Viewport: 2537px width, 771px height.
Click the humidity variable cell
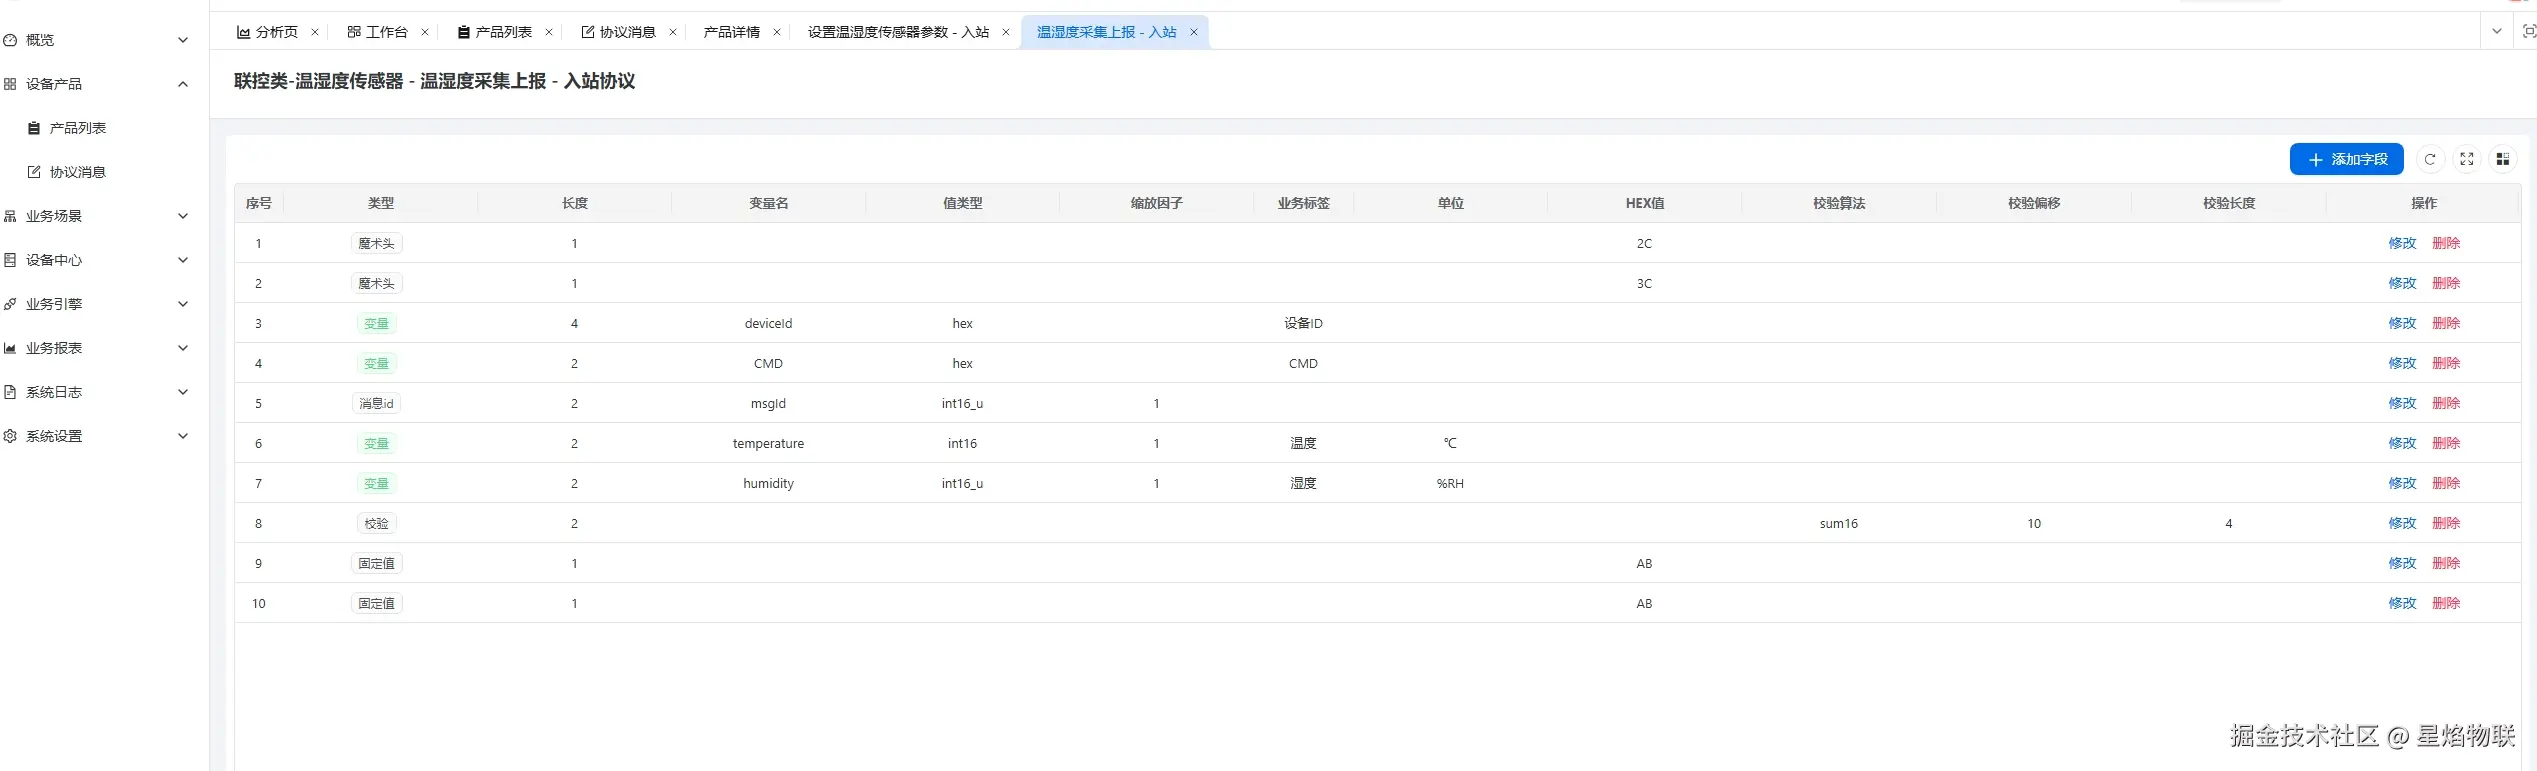click(x=768, y=483)
